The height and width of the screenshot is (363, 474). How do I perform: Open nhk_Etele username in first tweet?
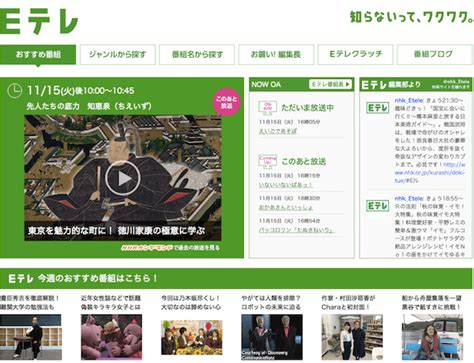(409, 100)
